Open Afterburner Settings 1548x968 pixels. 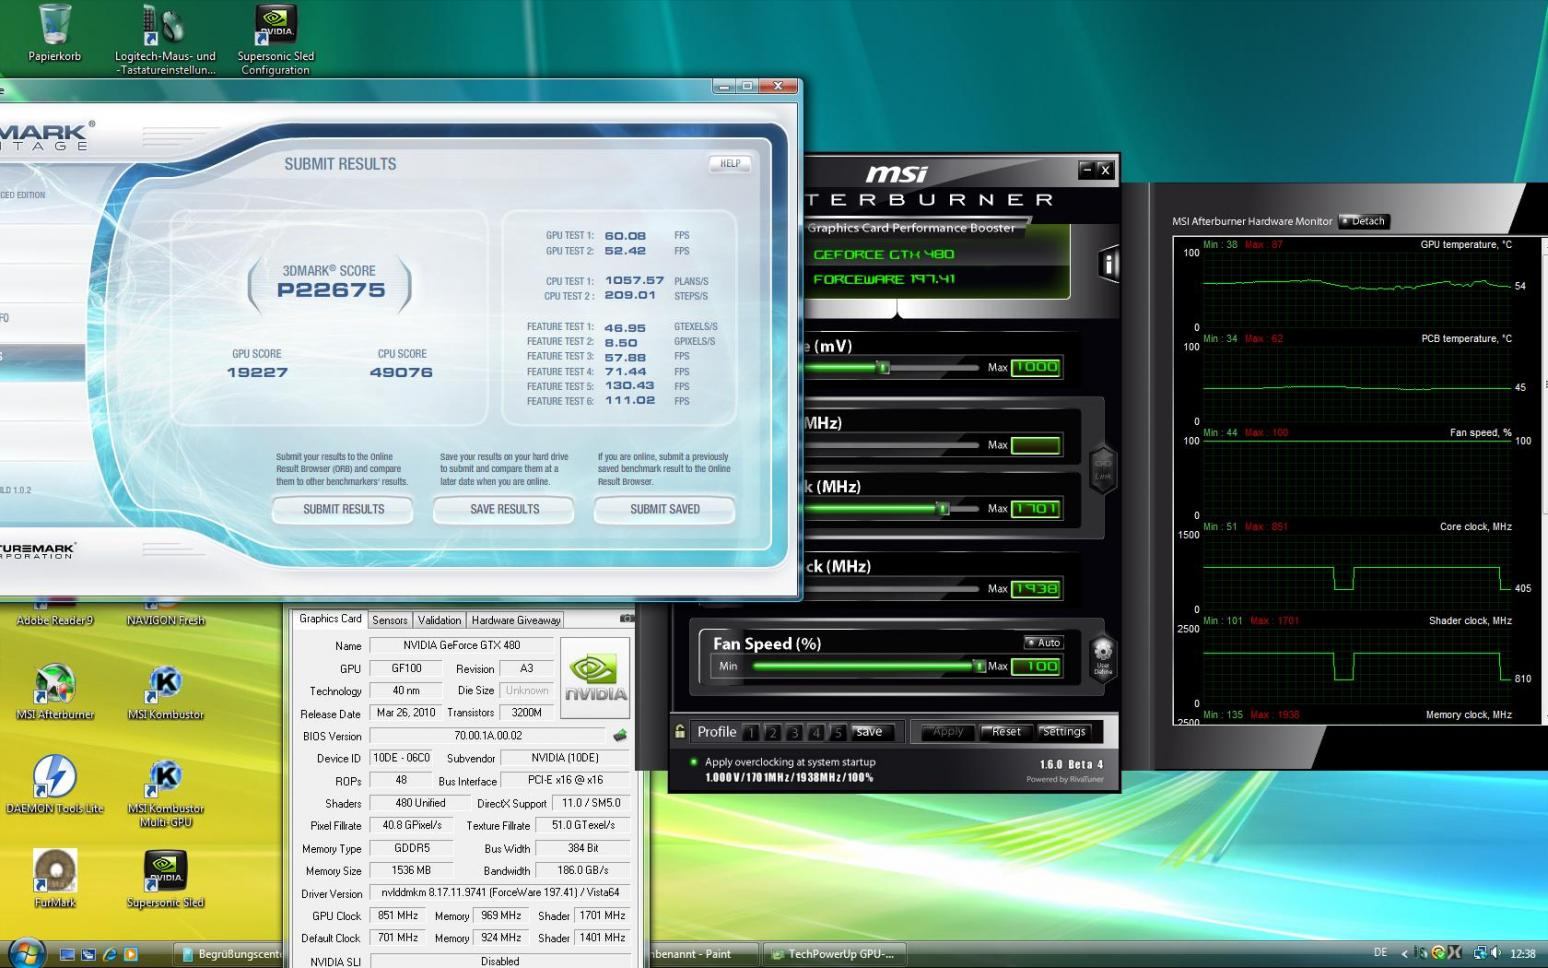coord(1064,731)
